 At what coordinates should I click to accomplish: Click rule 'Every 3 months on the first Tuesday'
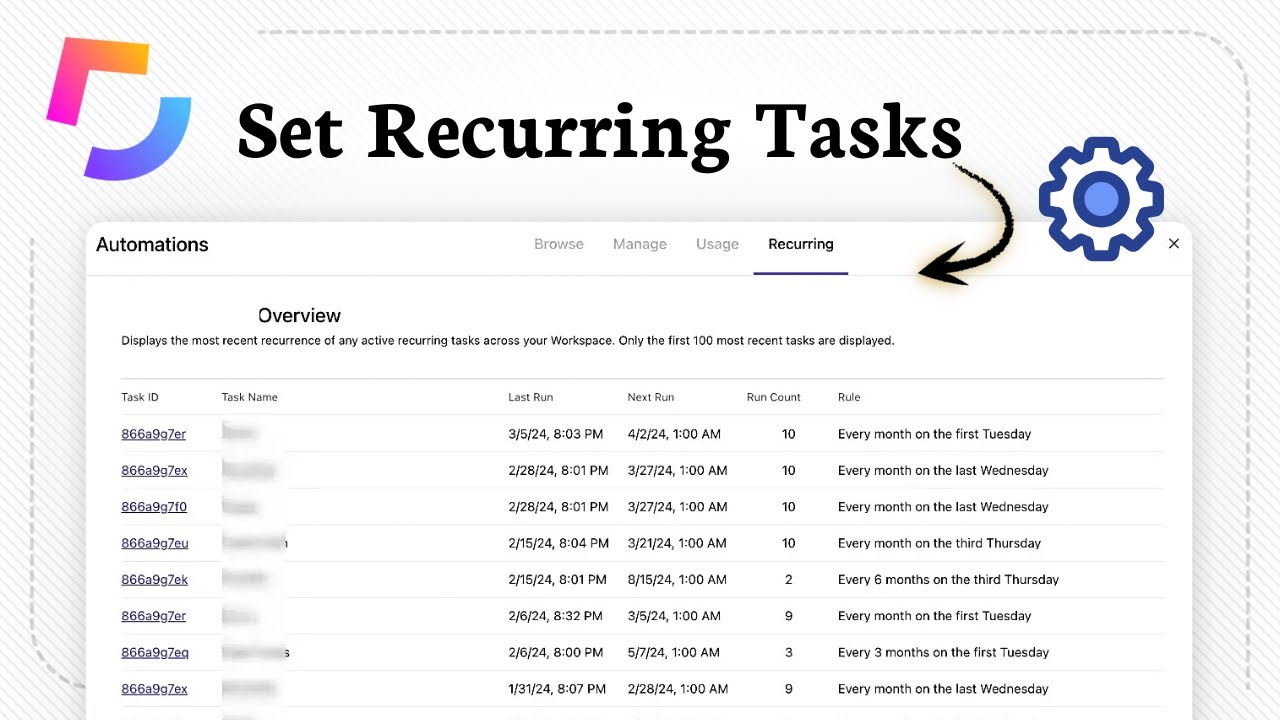[x=943, y=652]
